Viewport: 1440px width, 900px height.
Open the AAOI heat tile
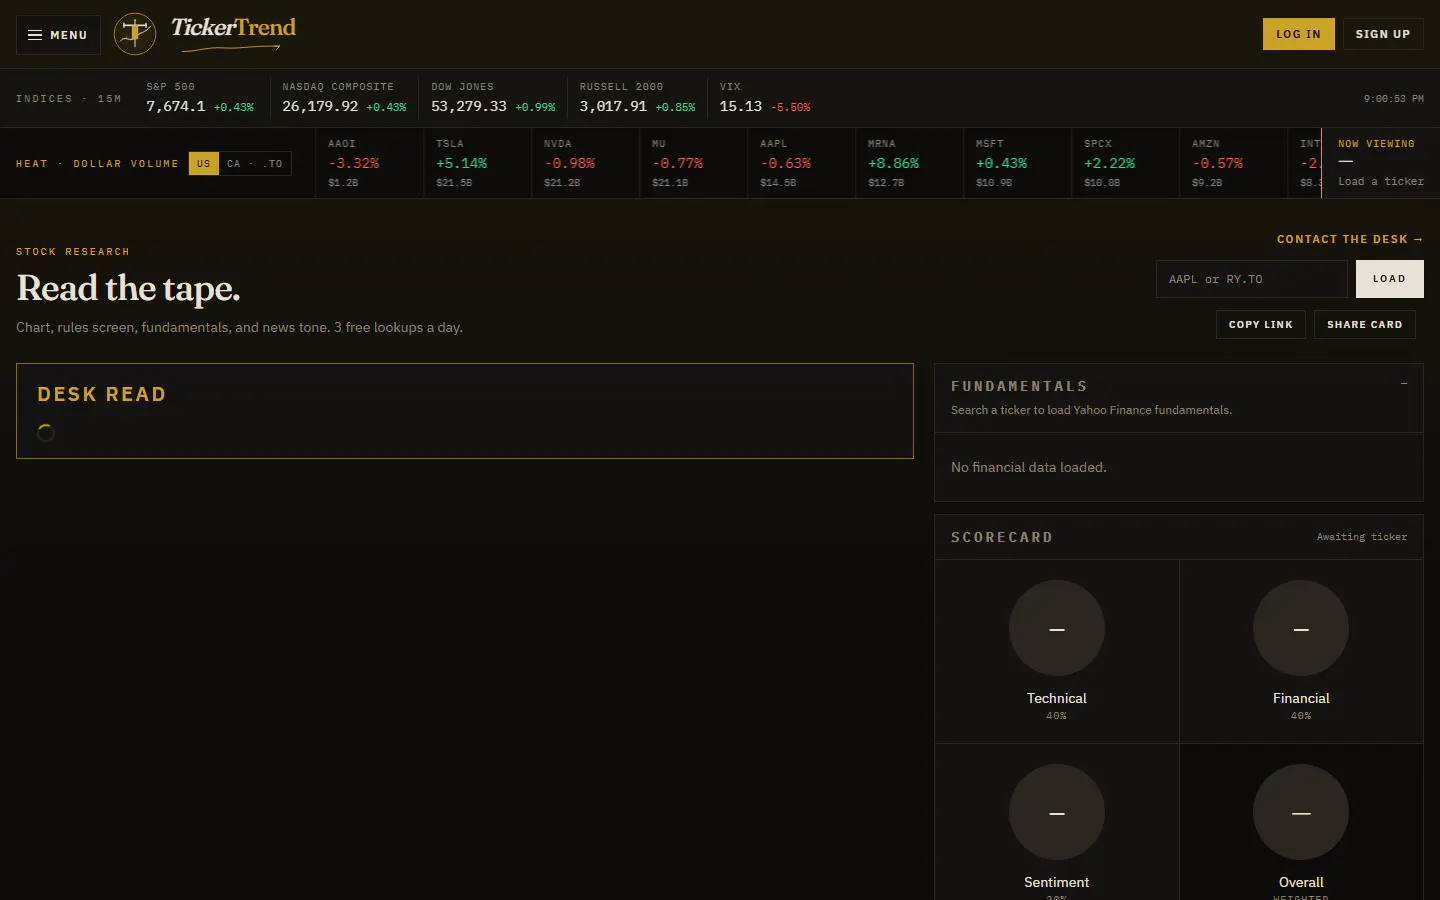369,163
